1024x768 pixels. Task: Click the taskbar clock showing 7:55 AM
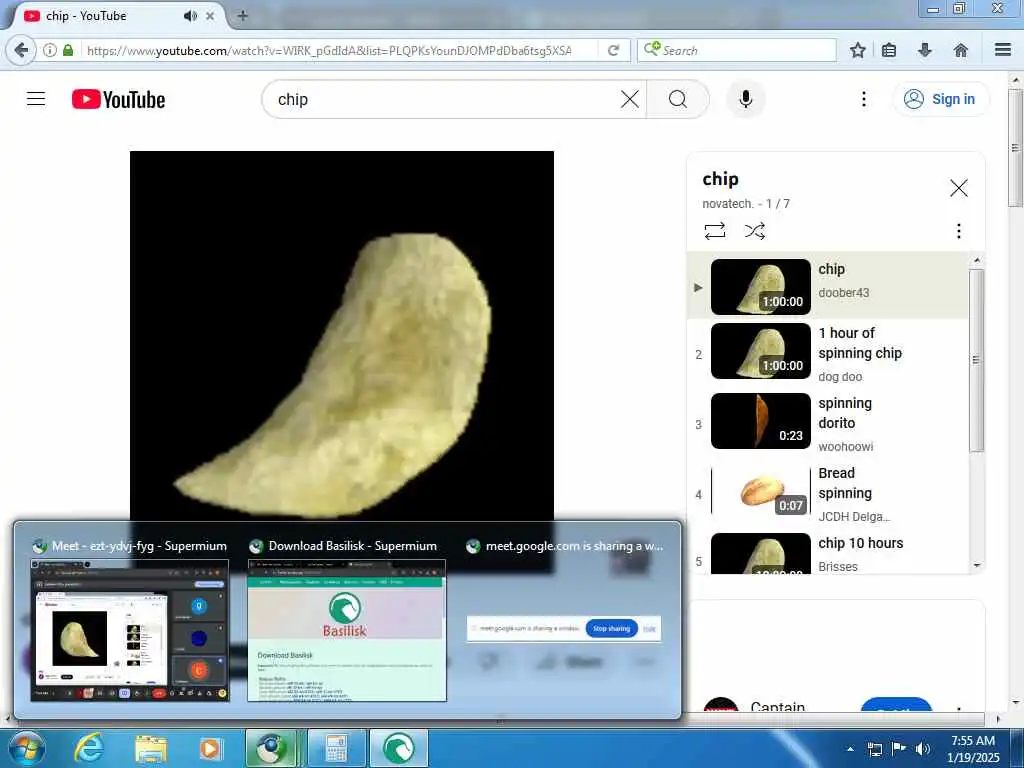(x=973, y=749)
